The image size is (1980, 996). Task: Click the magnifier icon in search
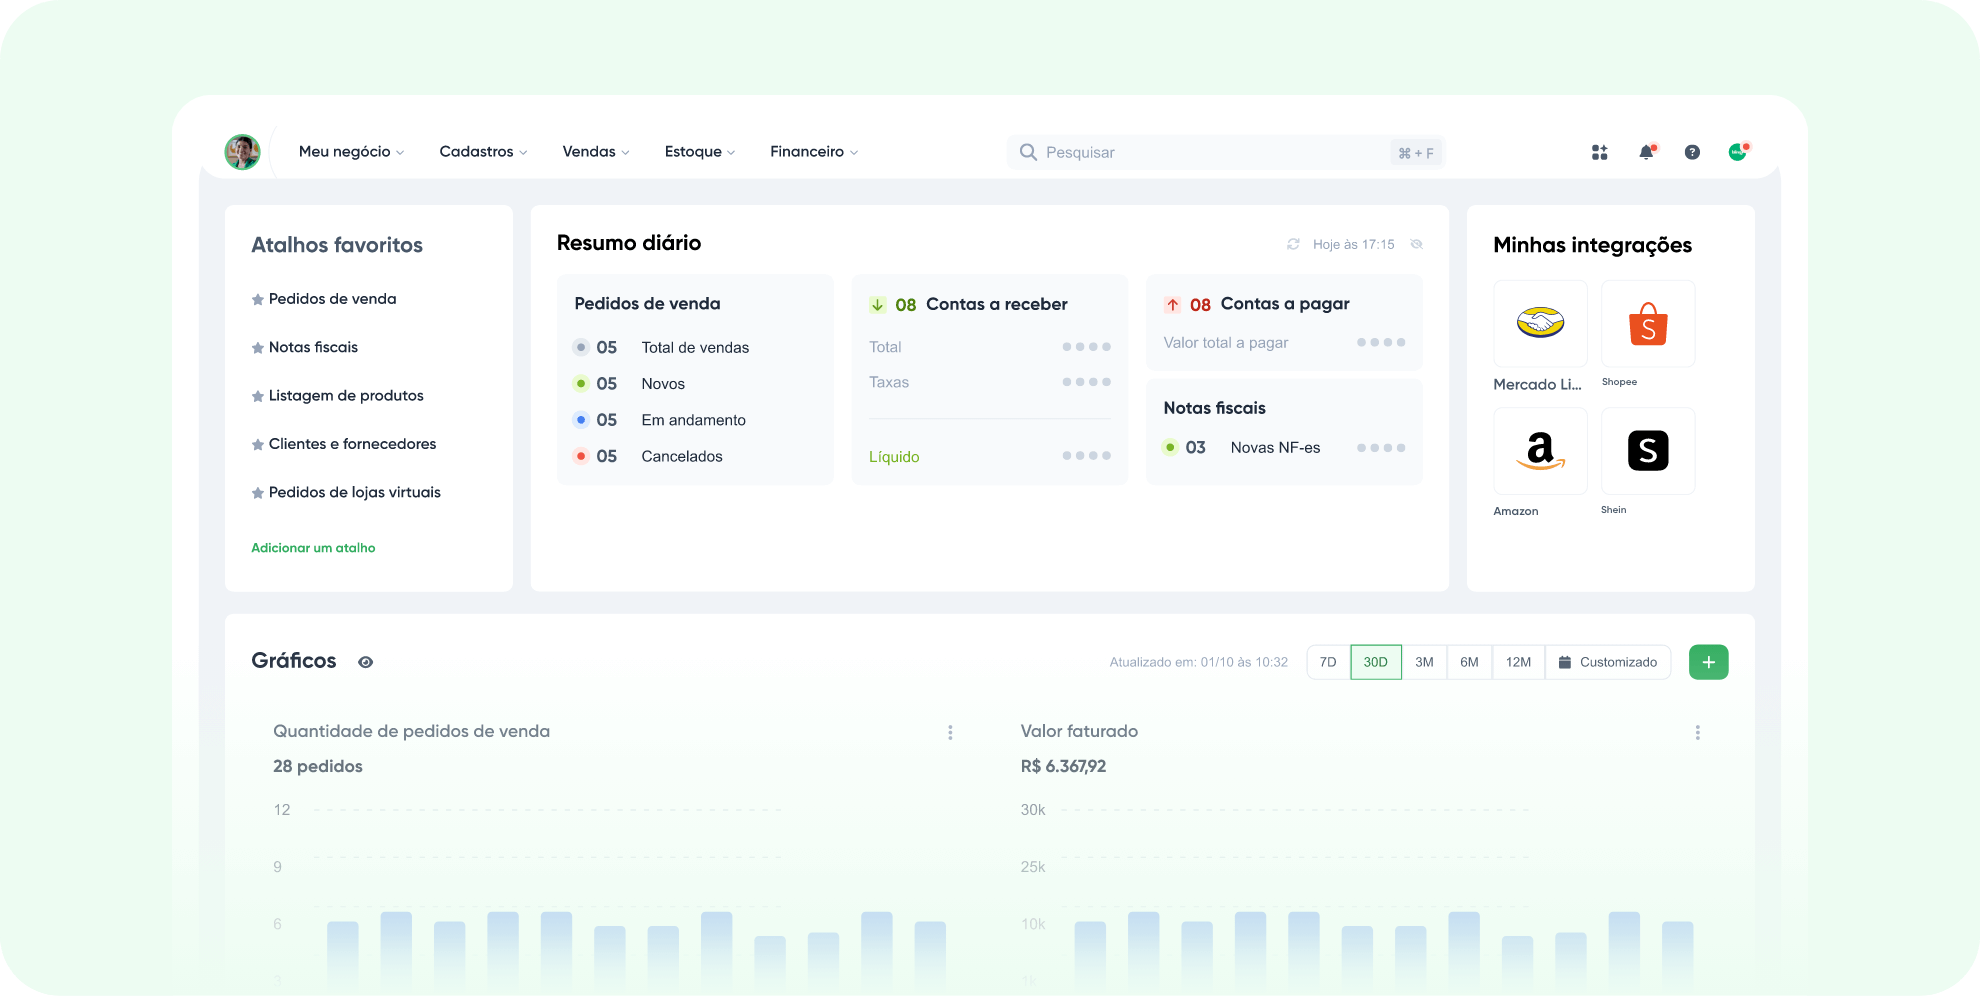pos(1028,152)
